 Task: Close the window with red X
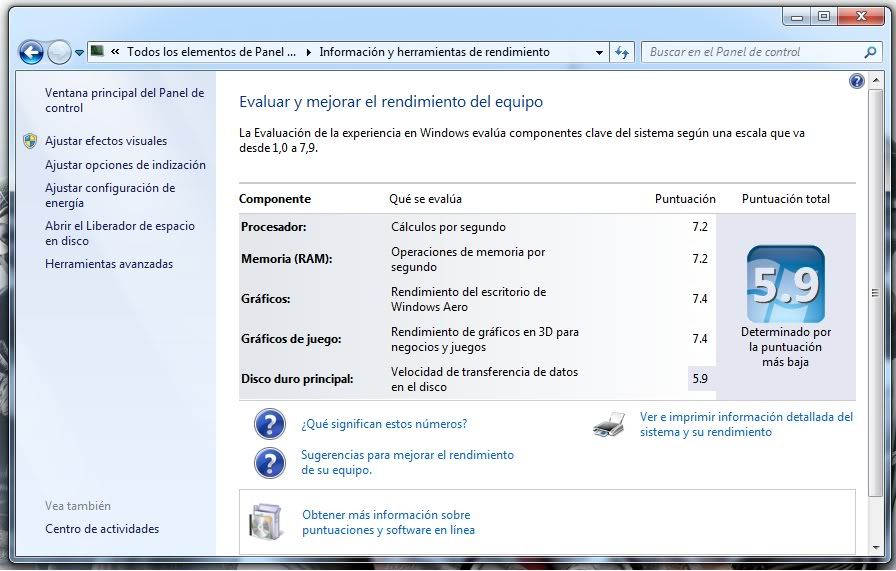click(861, 17)
